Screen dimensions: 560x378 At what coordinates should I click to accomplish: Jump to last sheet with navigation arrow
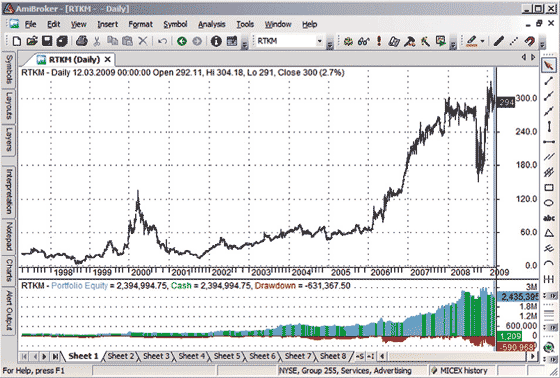(x=55, y=356)
